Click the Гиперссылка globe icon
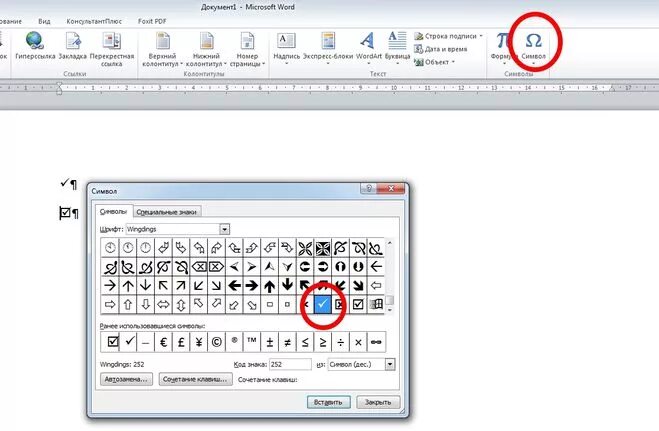 34,41
